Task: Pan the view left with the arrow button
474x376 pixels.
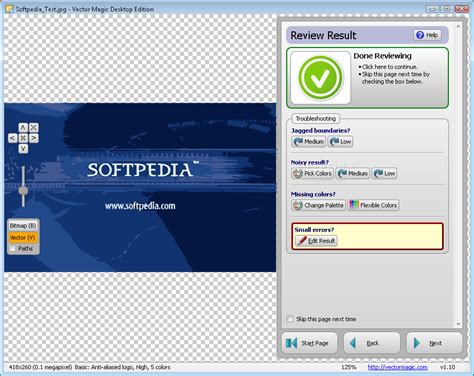Action: (x=13, y=138)
